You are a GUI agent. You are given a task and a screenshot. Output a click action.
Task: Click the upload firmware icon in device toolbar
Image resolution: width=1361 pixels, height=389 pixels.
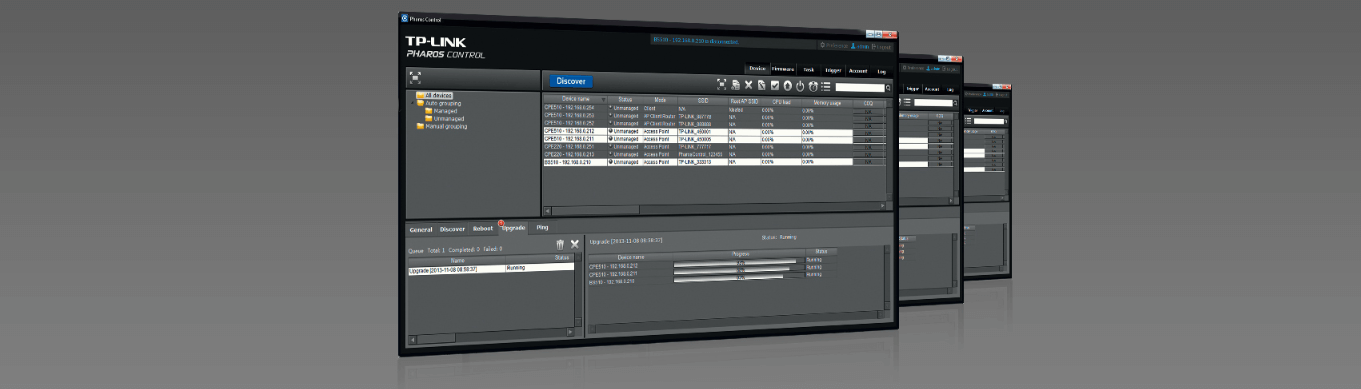coord(787,86)
